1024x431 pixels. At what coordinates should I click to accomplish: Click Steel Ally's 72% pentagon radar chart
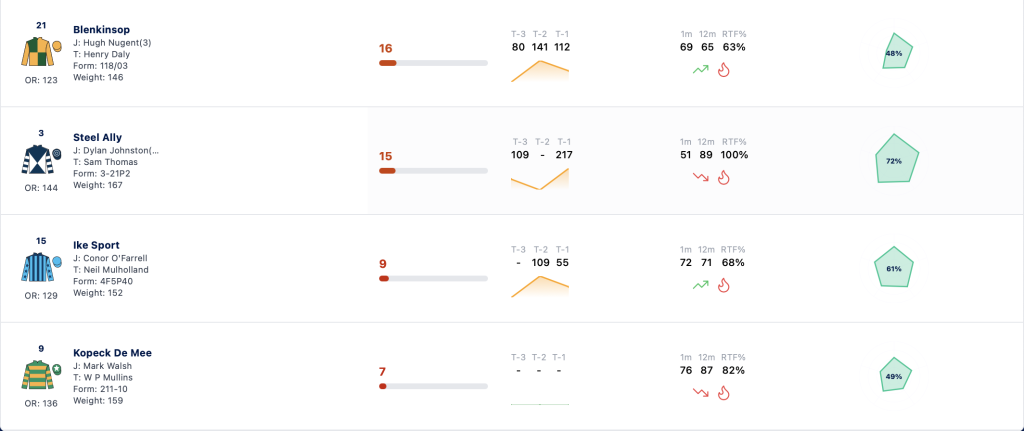pos(897,159)
